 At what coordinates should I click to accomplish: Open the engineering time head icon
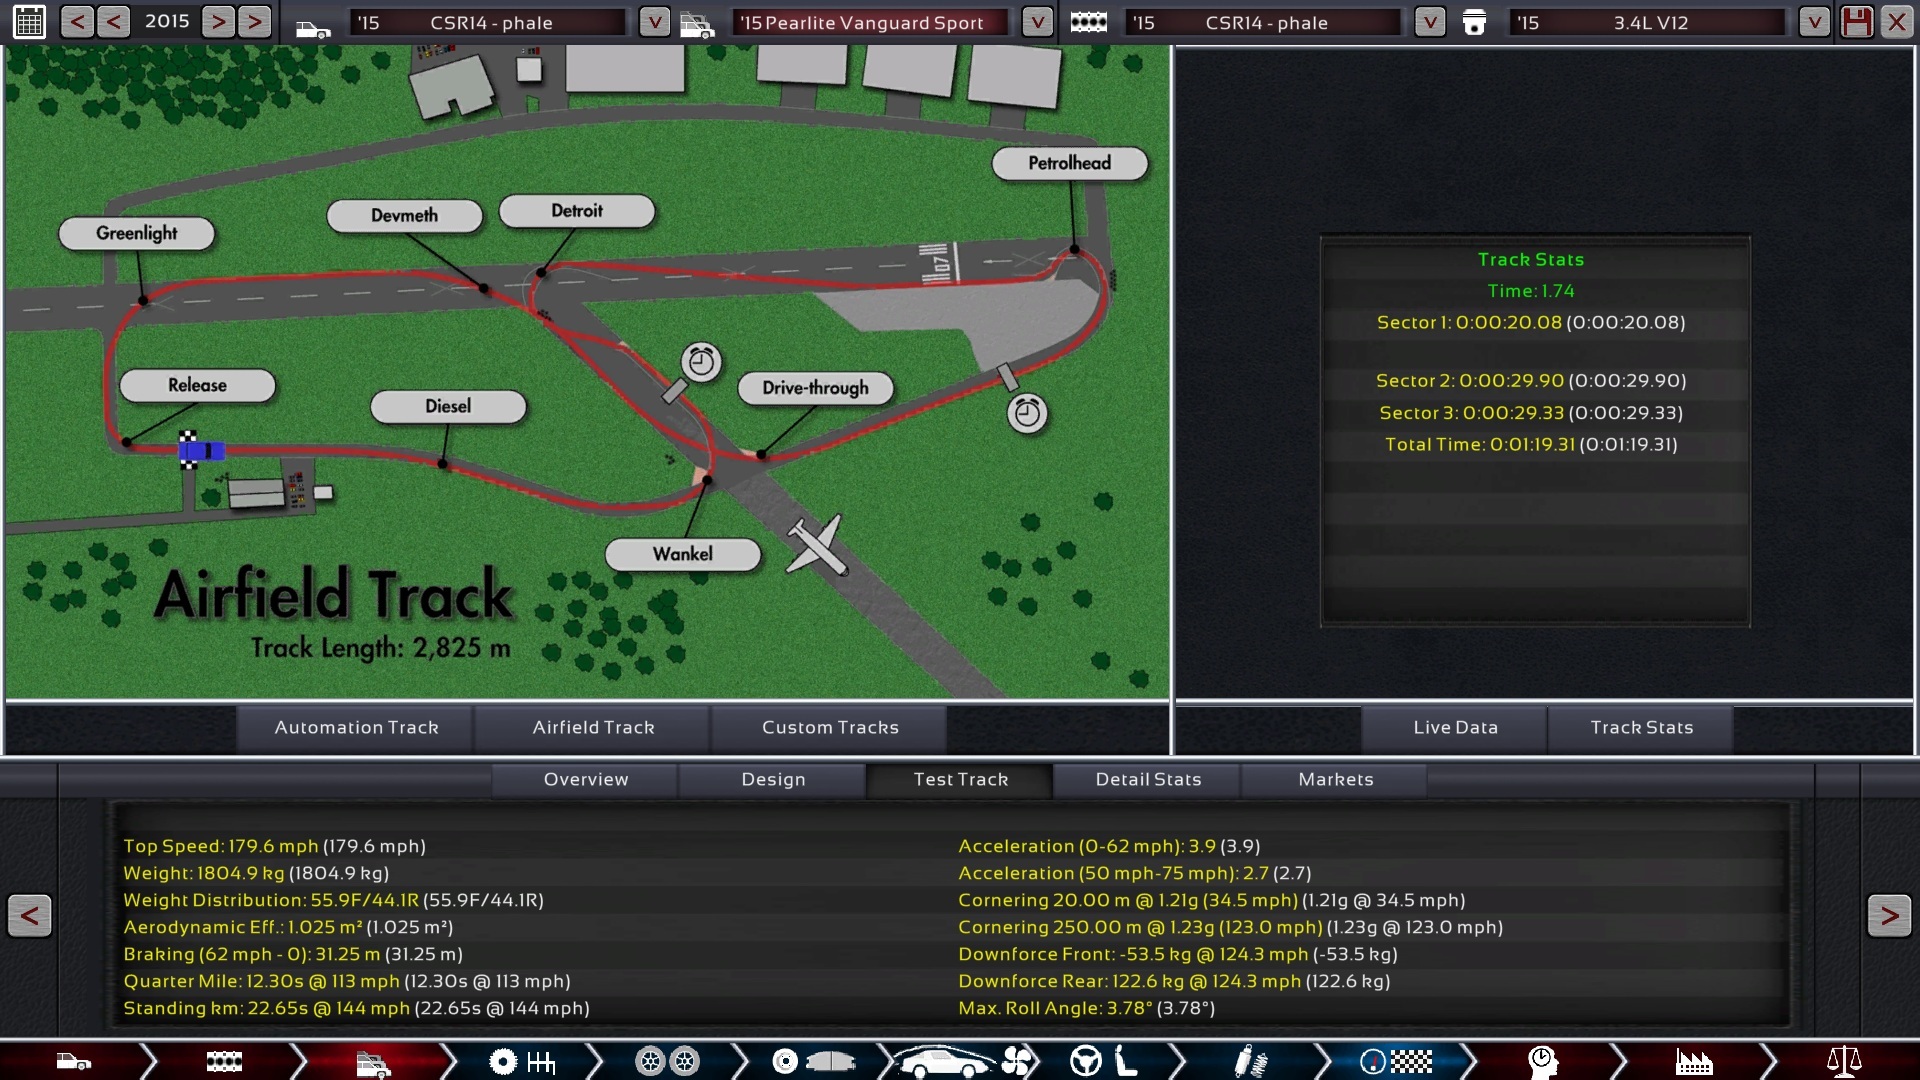pos(1543,1061)
